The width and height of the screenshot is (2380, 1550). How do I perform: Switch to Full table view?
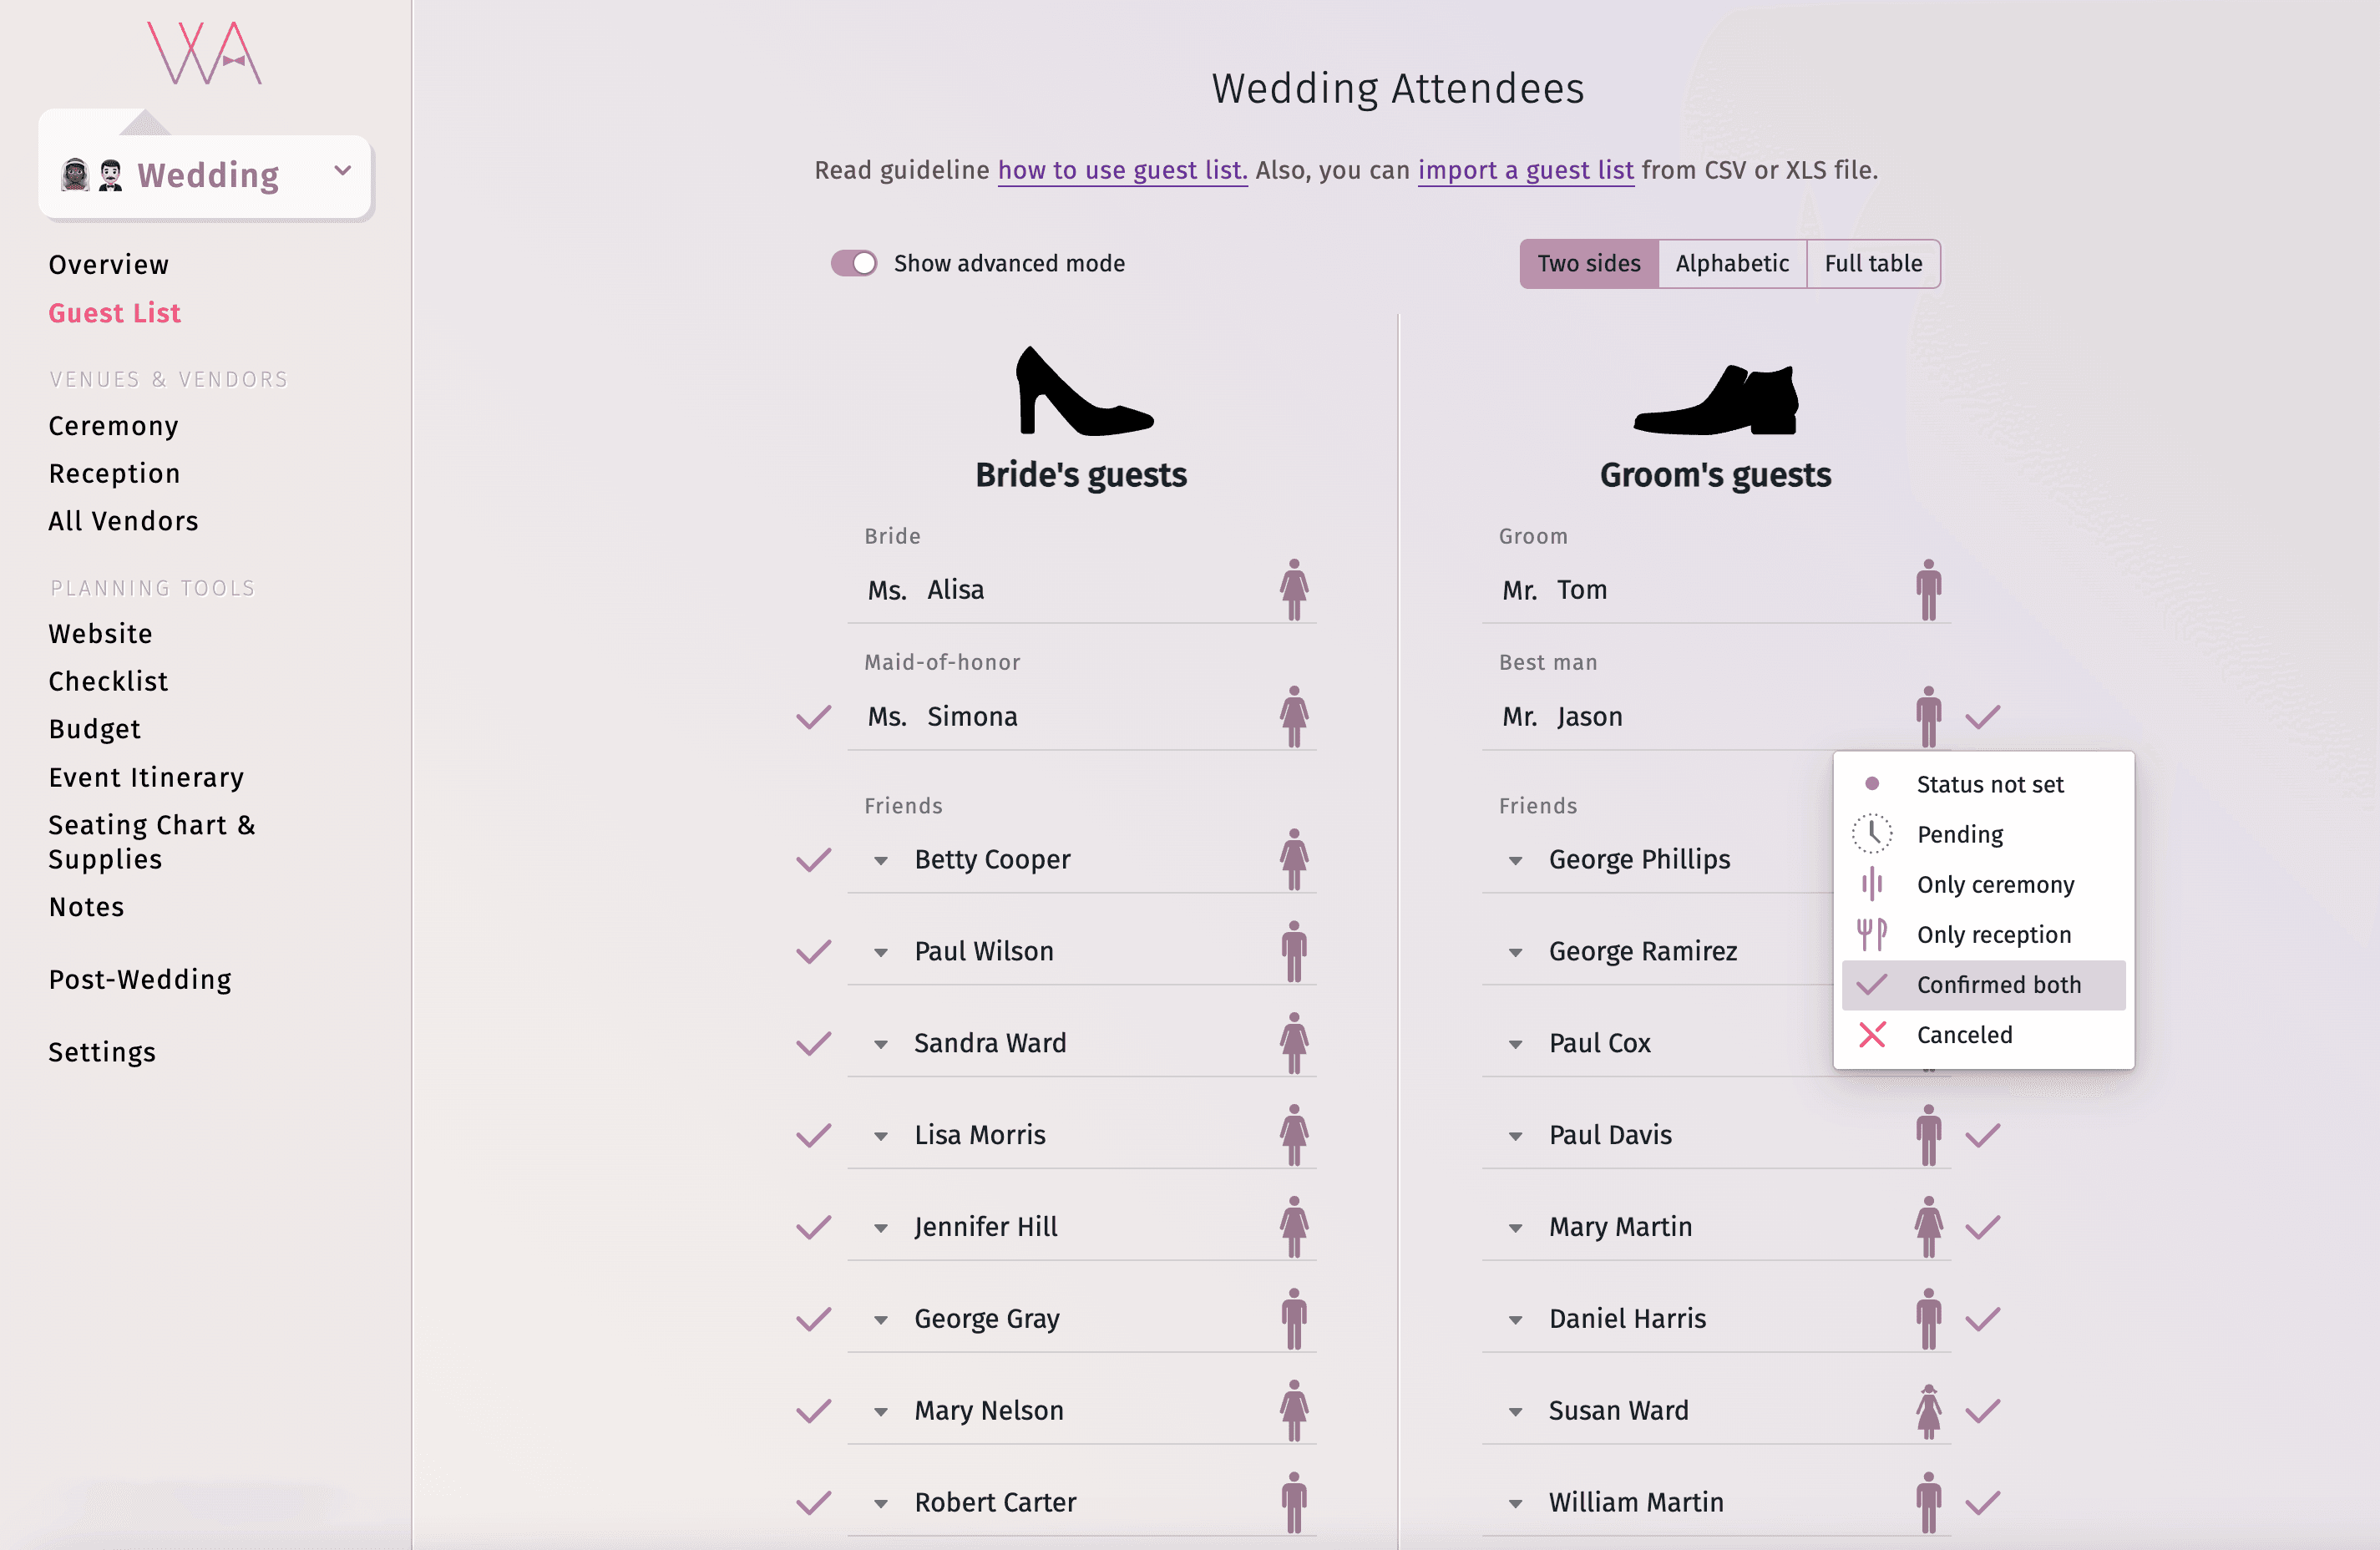click(1872, 263)
